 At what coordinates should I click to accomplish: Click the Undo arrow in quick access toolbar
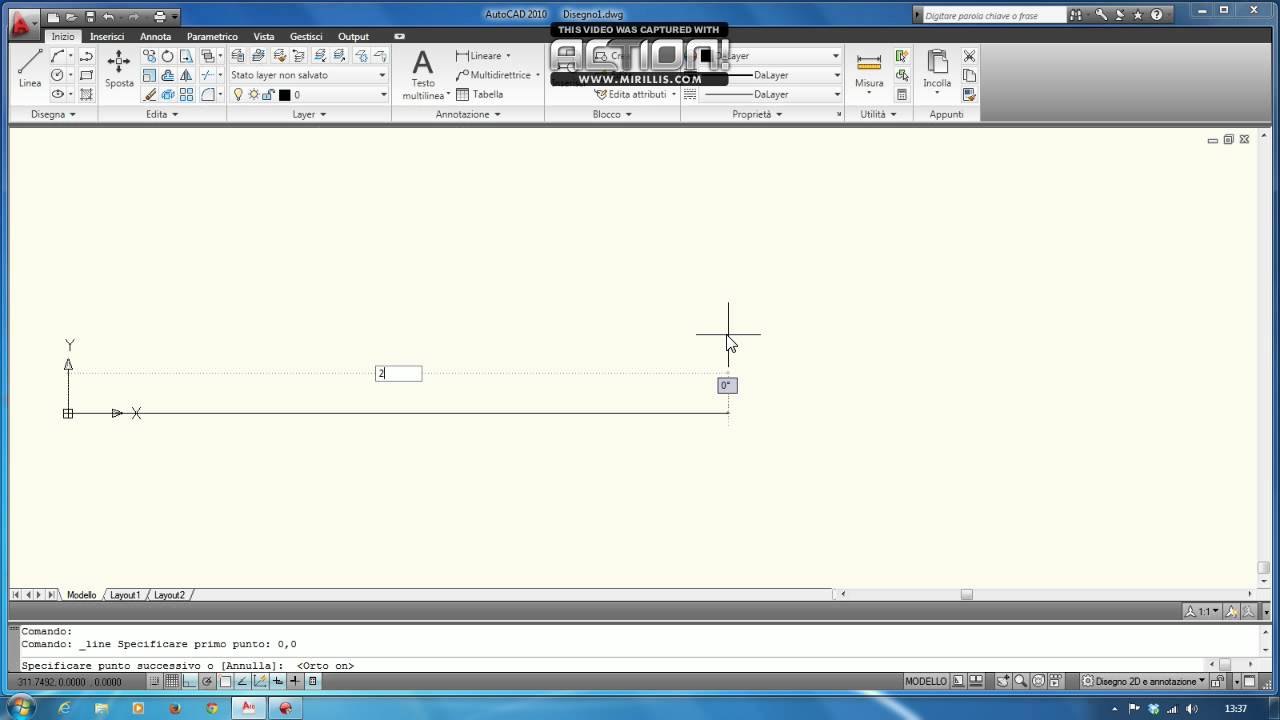click(x=108, y=17)
